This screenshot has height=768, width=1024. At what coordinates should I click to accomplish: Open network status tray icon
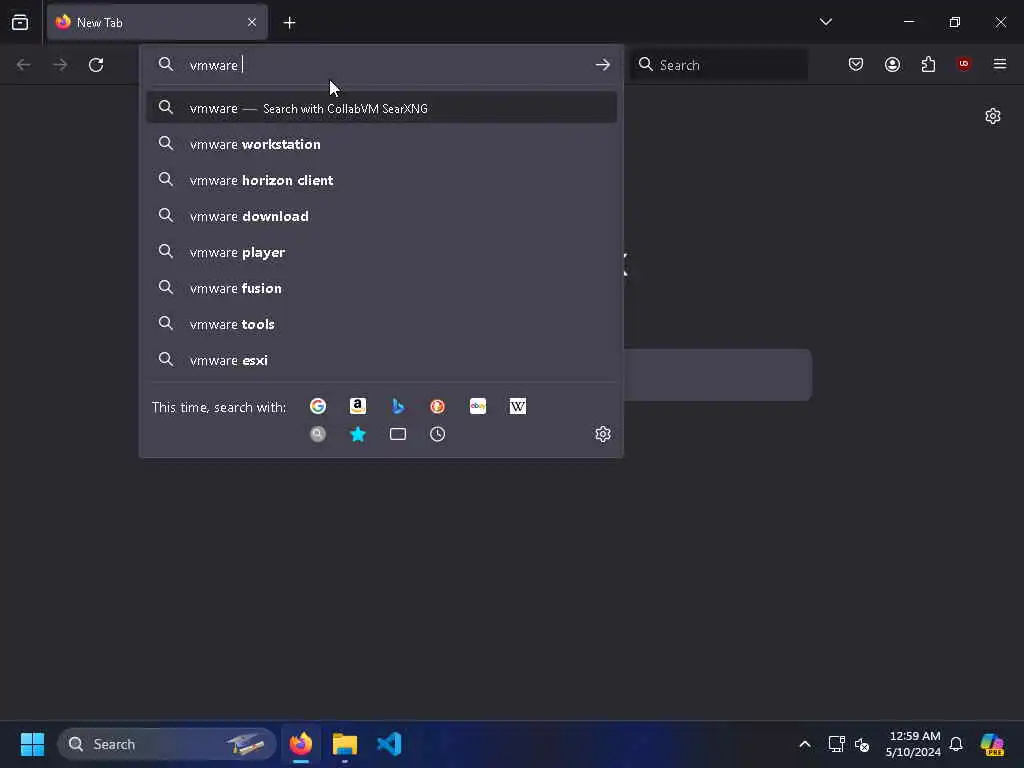pyautogui.click(x=837, y=744)
